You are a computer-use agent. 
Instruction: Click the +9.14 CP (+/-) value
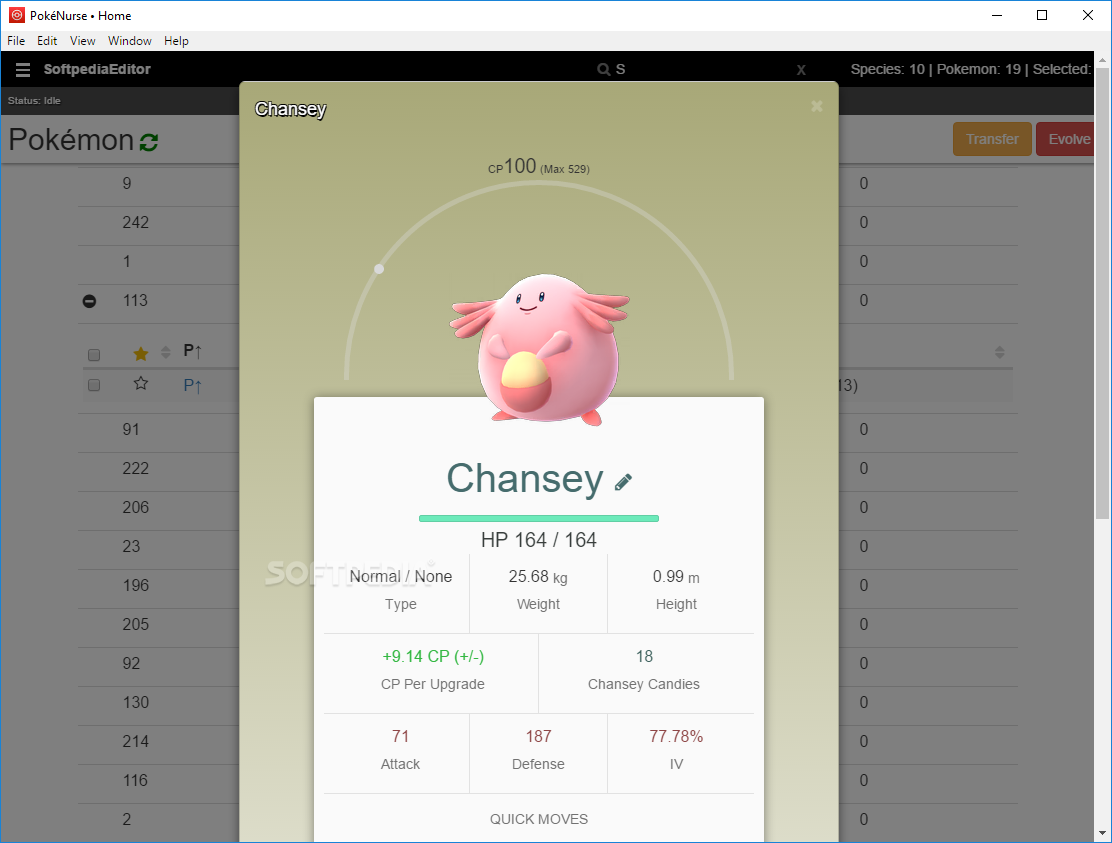433,657
